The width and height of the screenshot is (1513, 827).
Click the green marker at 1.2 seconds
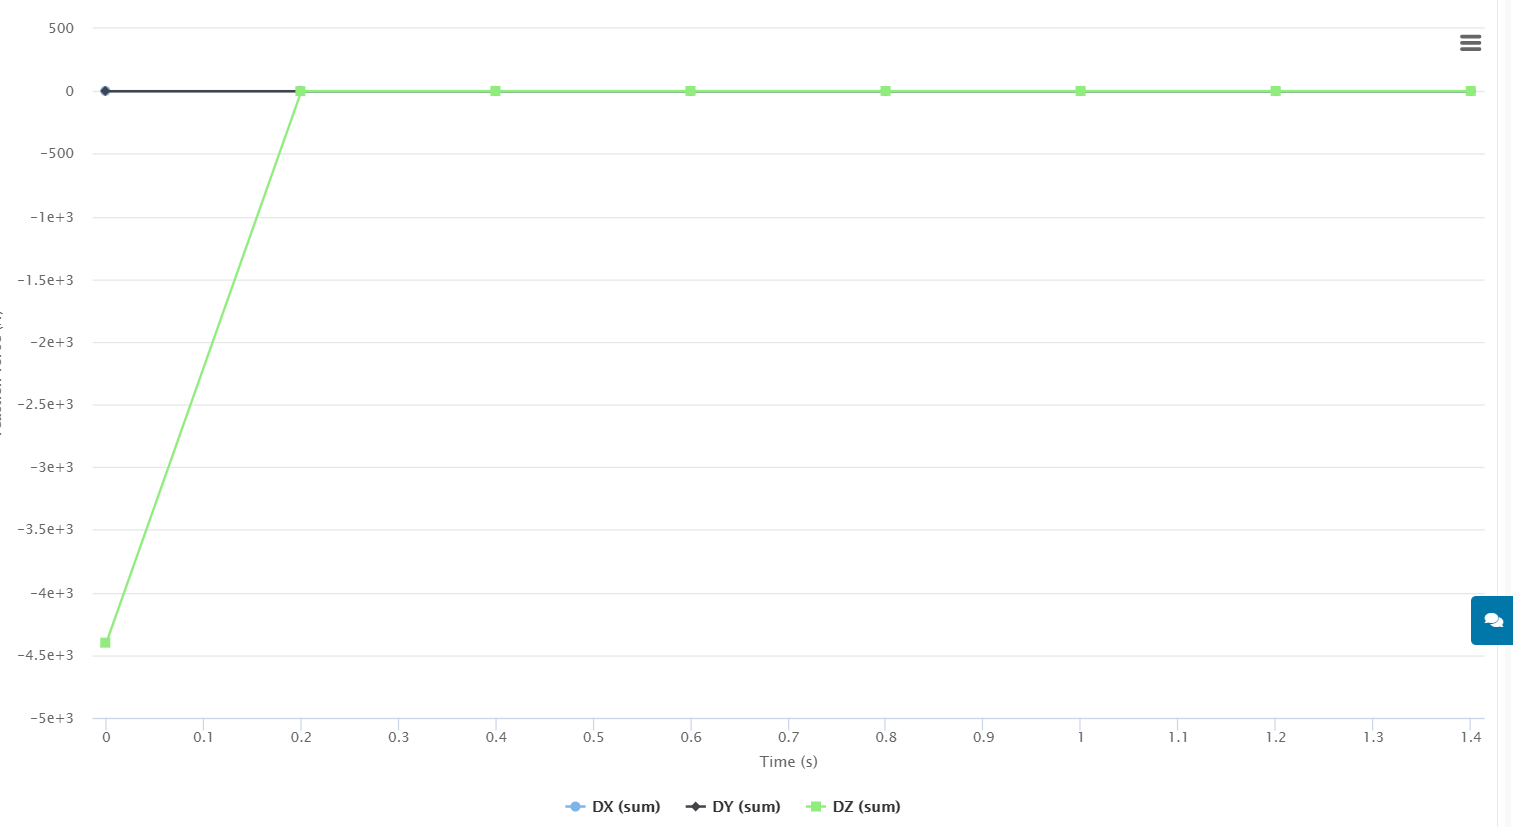1275,91
